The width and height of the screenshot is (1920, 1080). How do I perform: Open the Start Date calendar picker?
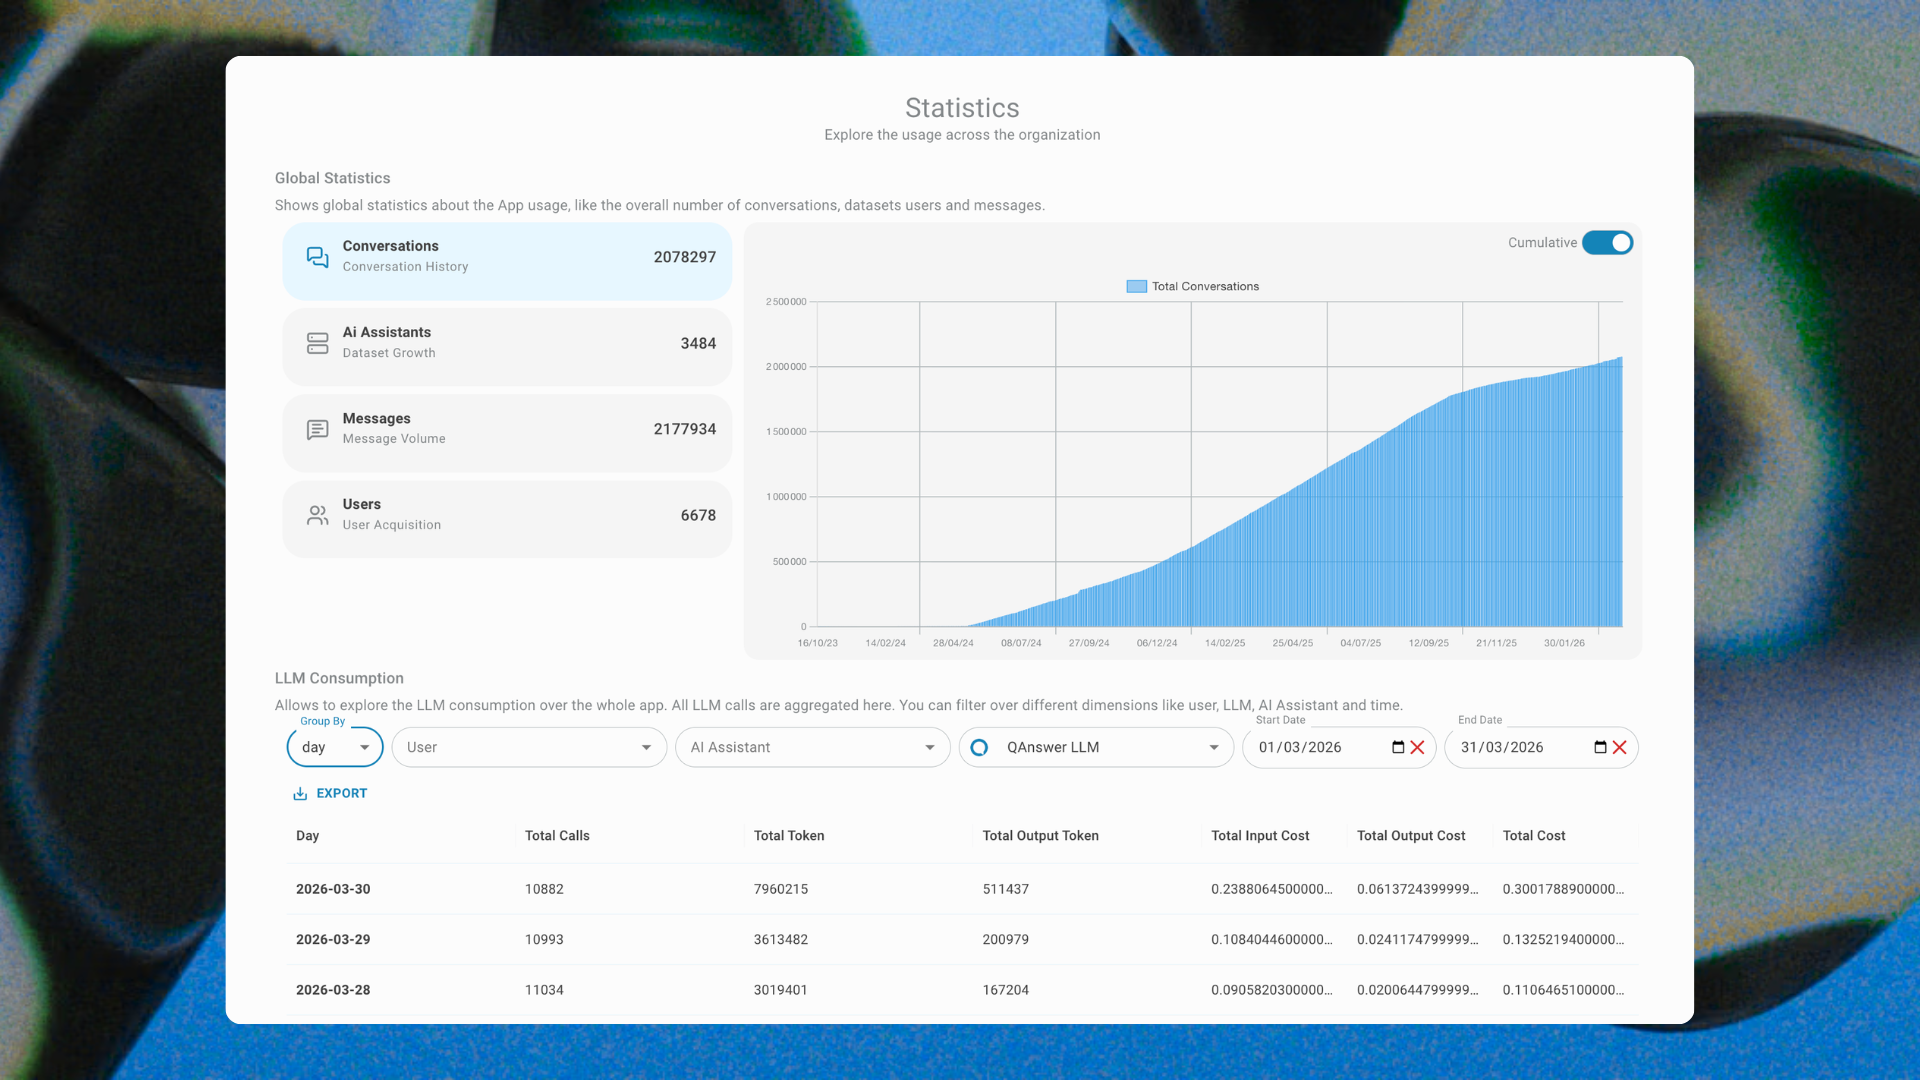point(1398,748)
